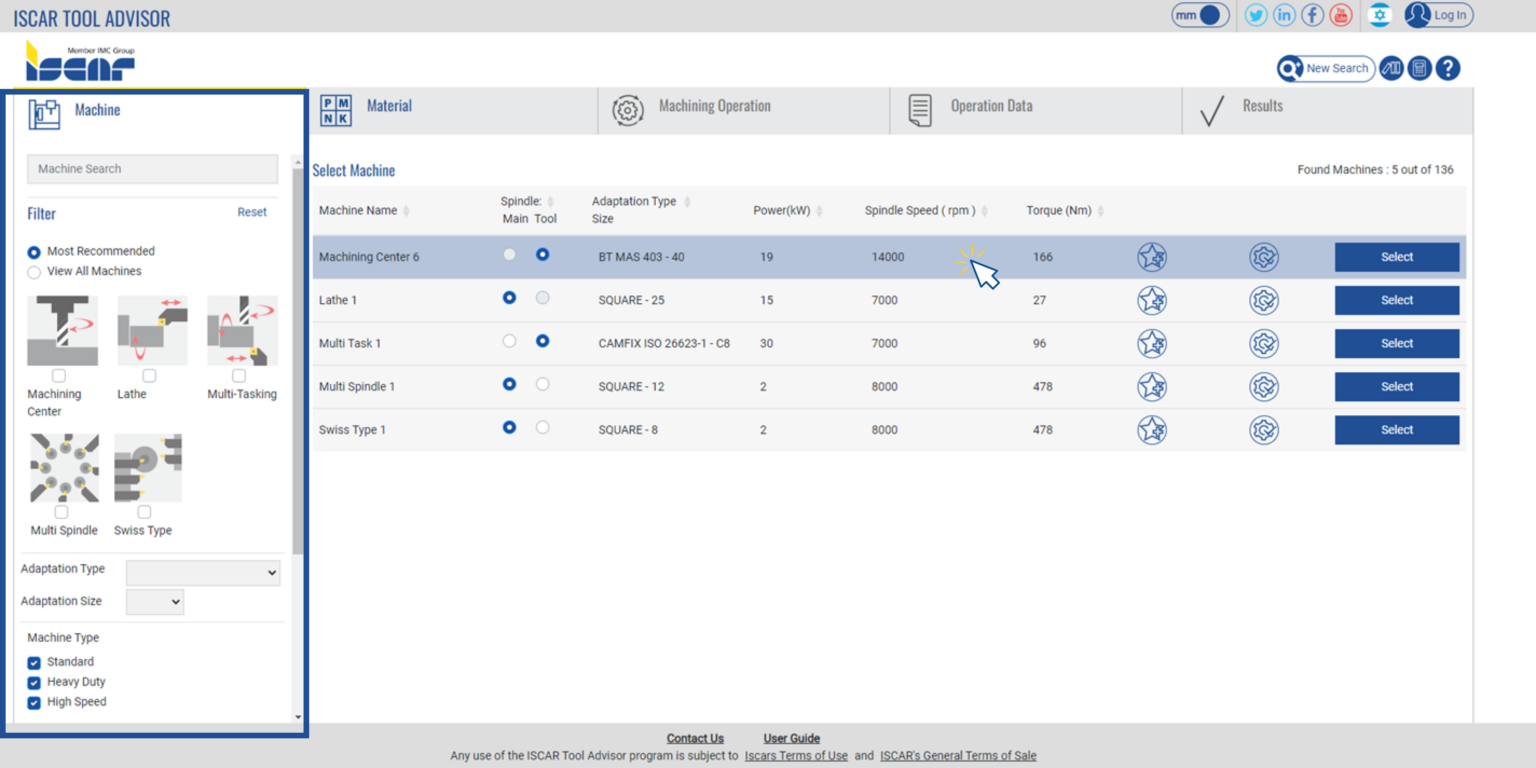Screen dimensions: 1536x768
Task: Toggle the mm unit switch
Action: pyautogui.click(x=1199, y=15)
